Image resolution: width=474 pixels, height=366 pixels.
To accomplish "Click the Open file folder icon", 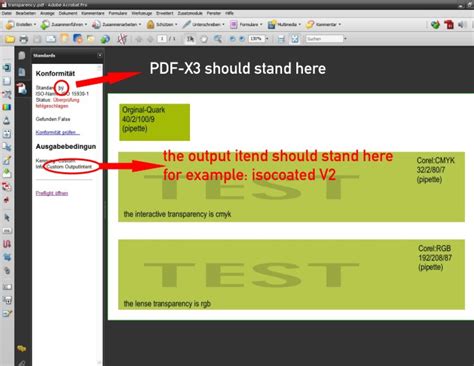I will tap(10, 39).
